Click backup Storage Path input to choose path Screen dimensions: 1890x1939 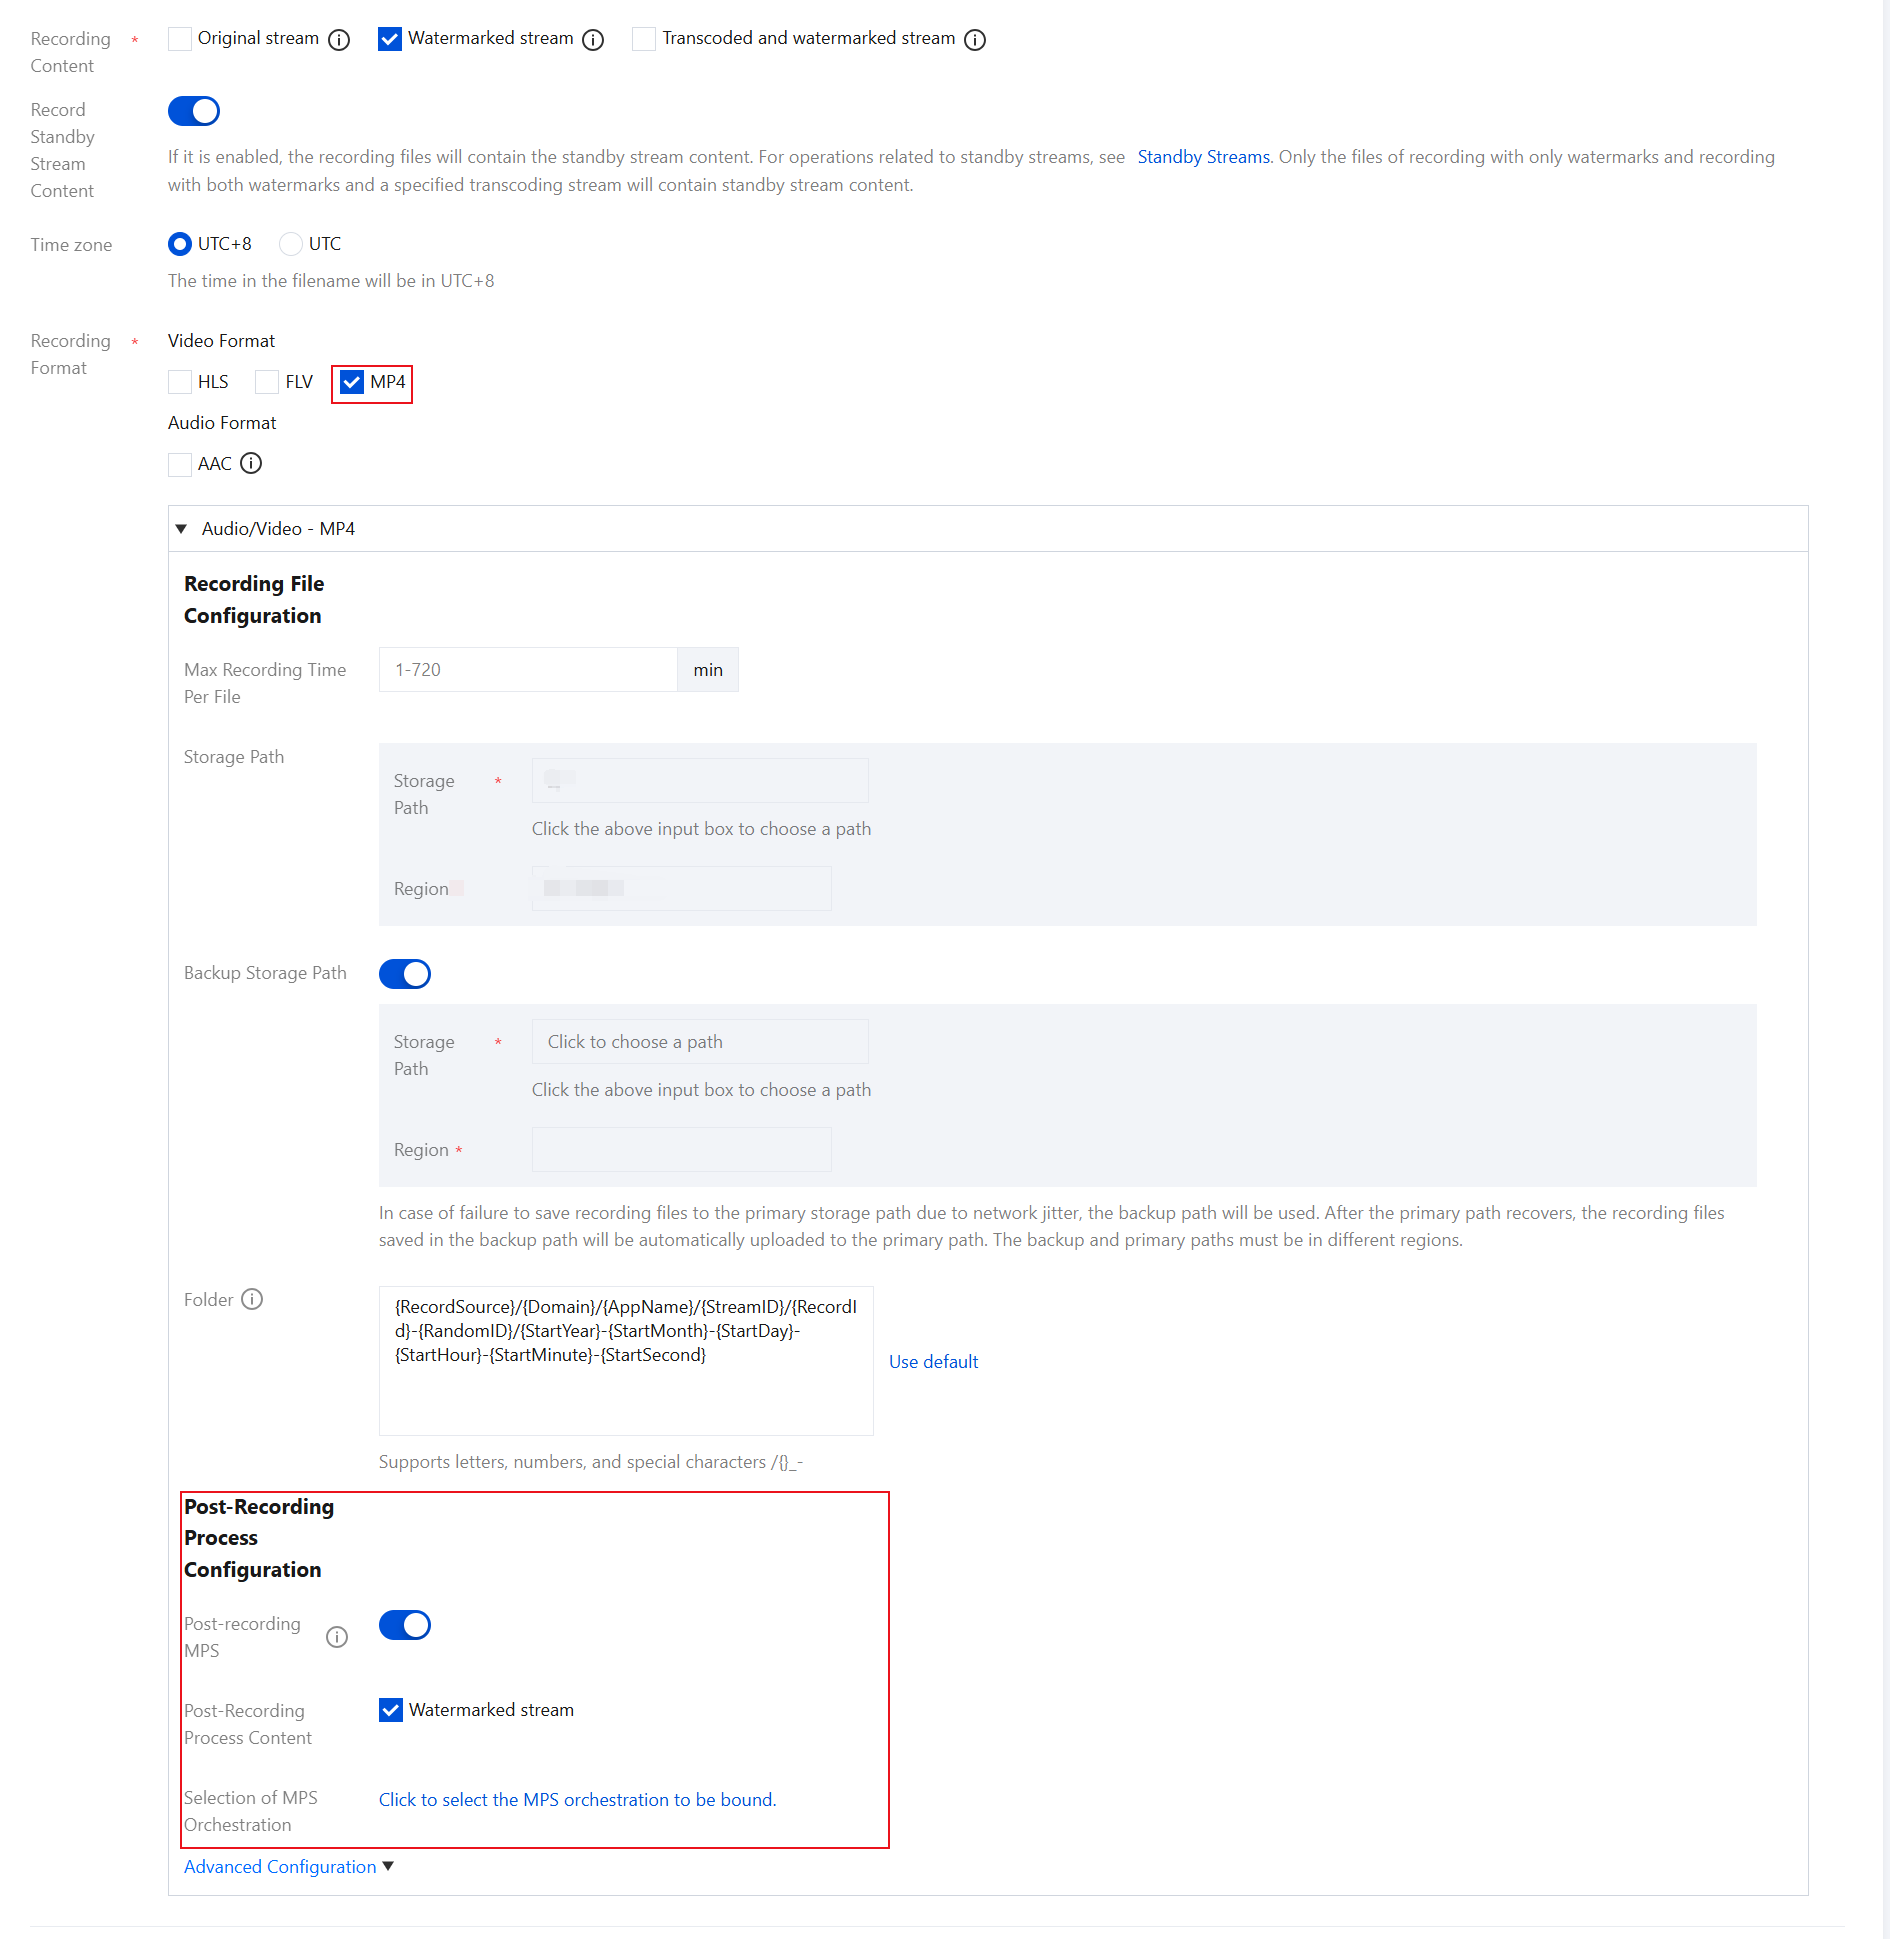click(x=700, y=1042)
